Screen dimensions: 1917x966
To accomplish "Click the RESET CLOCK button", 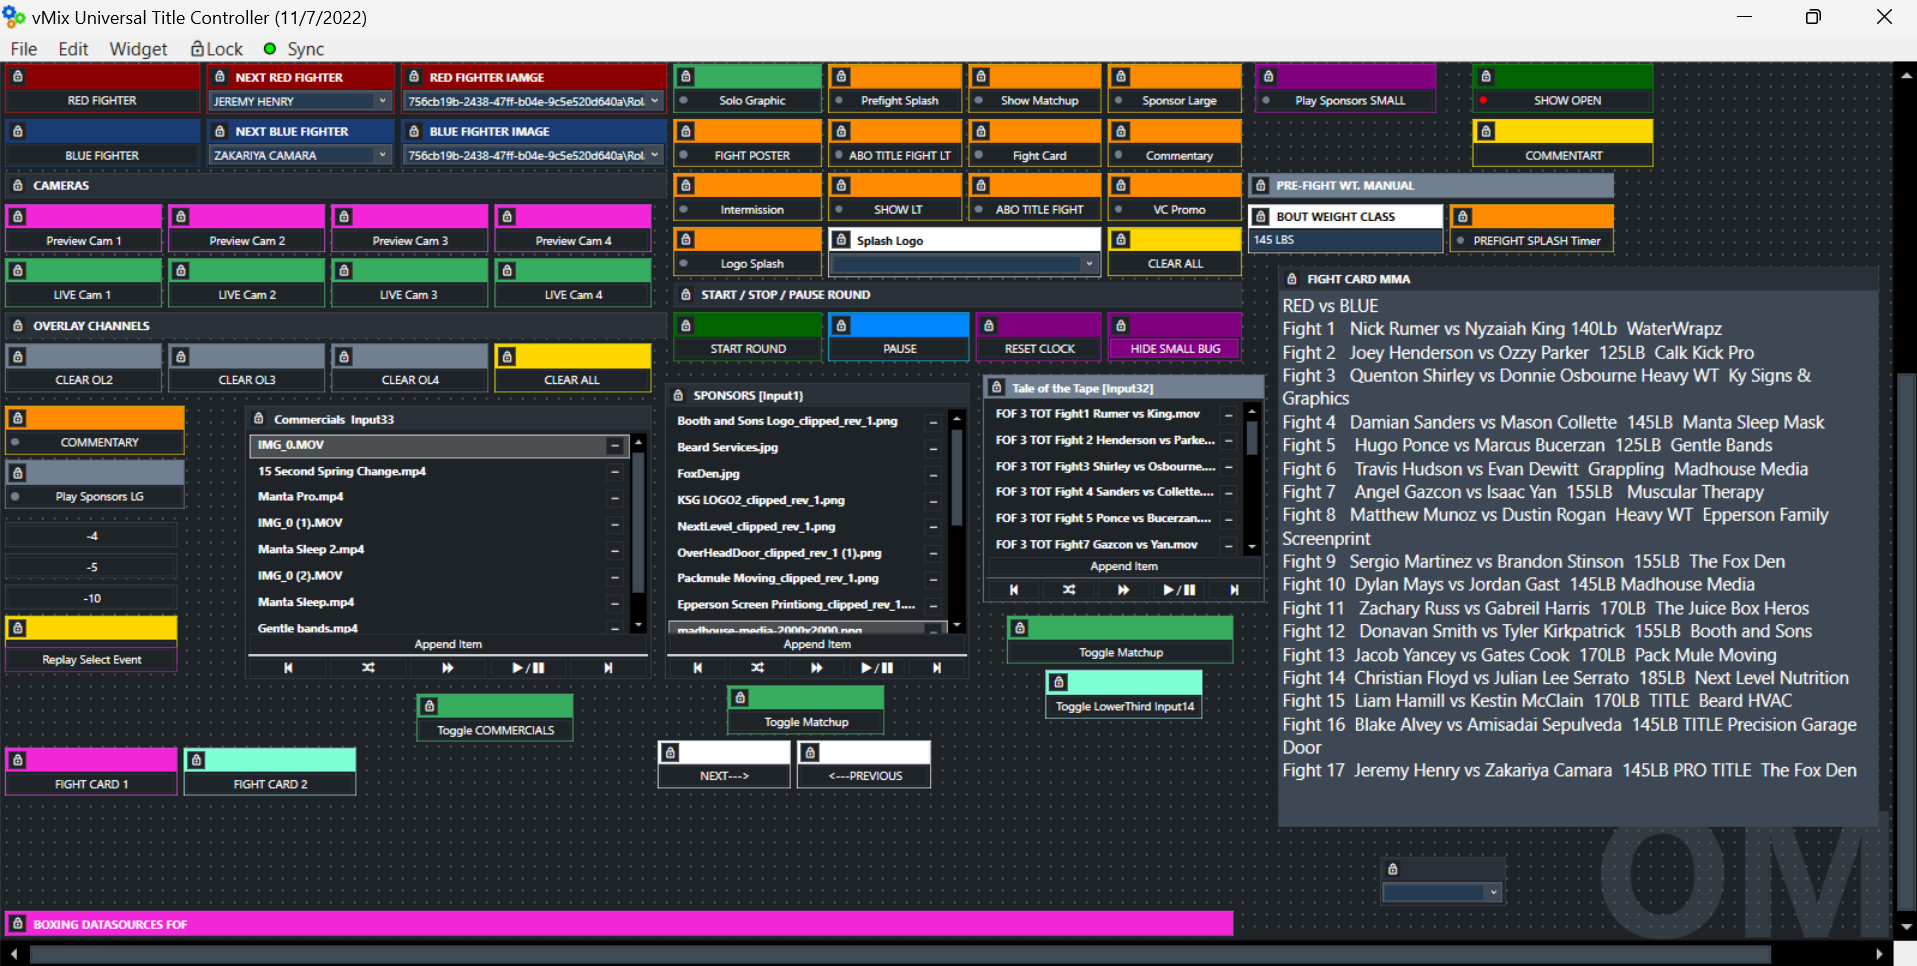I will [1039, 349].
